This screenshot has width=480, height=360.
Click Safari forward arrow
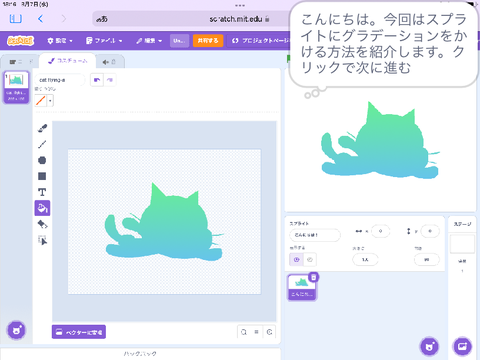tap(63, 19)
